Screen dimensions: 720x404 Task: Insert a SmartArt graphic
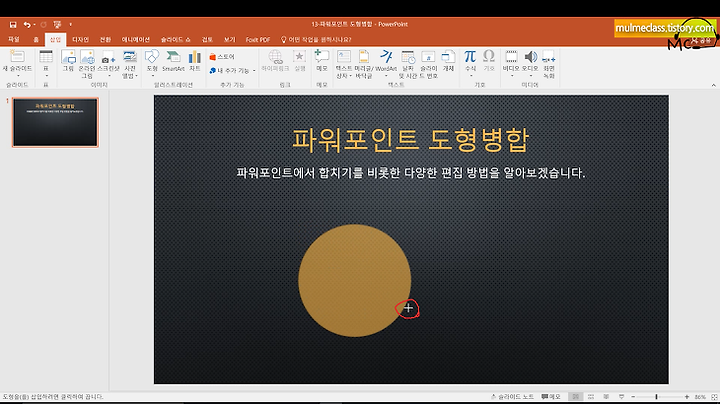click(173, 62)
